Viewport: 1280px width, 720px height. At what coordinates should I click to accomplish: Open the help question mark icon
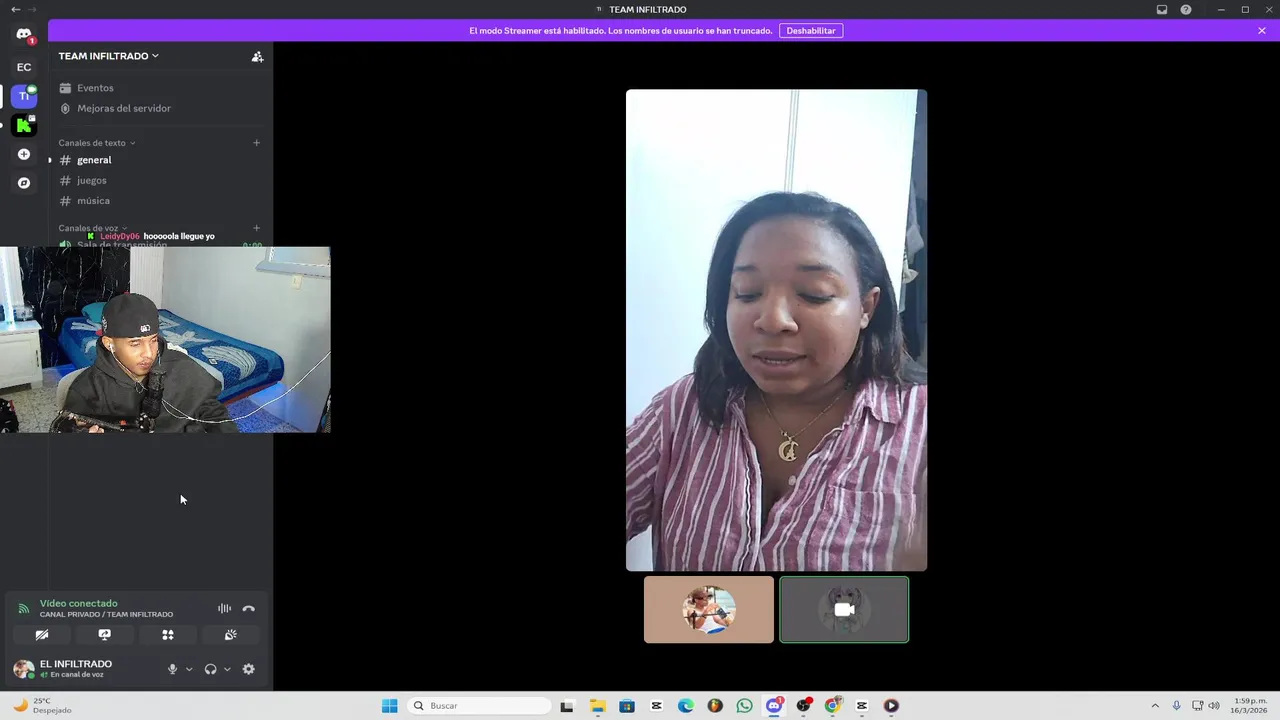(x=1186, y=9)
